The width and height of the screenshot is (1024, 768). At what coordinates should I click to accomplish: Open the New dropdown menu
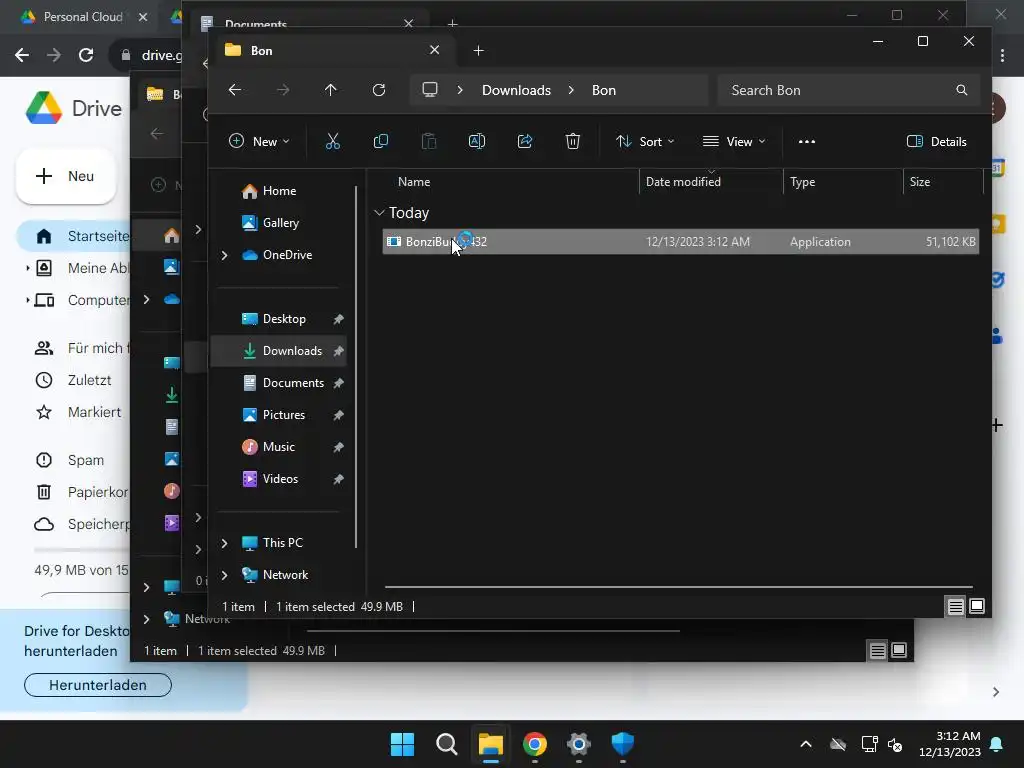[259, 142]
